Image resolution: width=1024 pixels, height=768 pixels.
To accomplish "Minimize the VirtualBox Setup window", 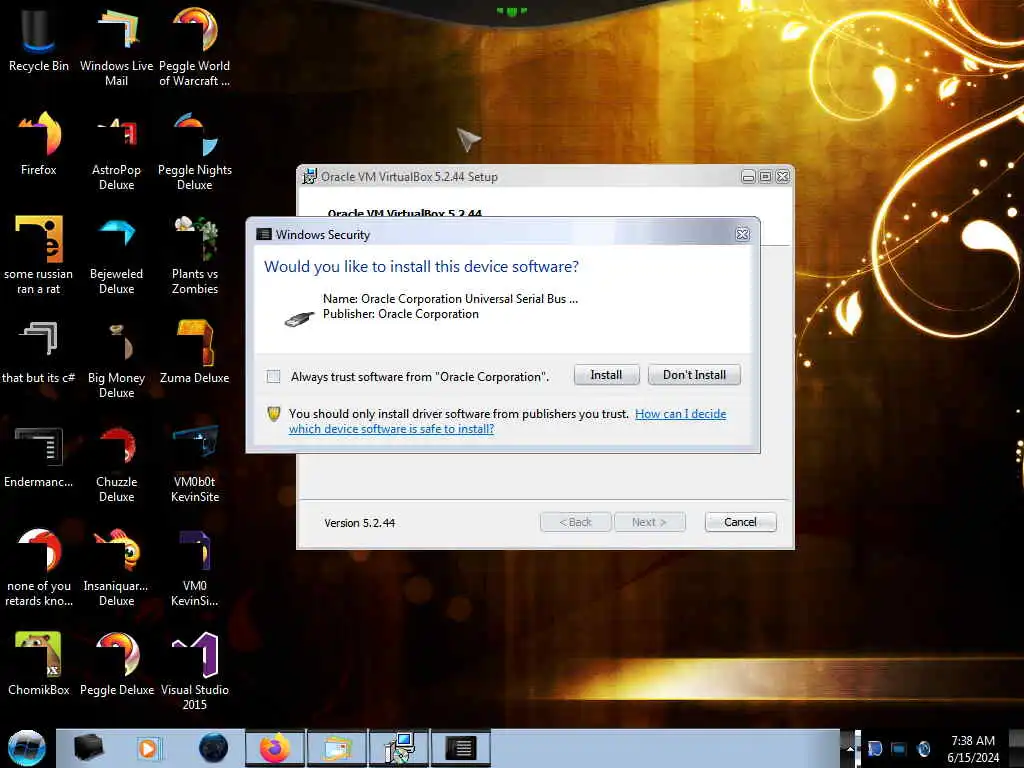I will coord(748,176).
